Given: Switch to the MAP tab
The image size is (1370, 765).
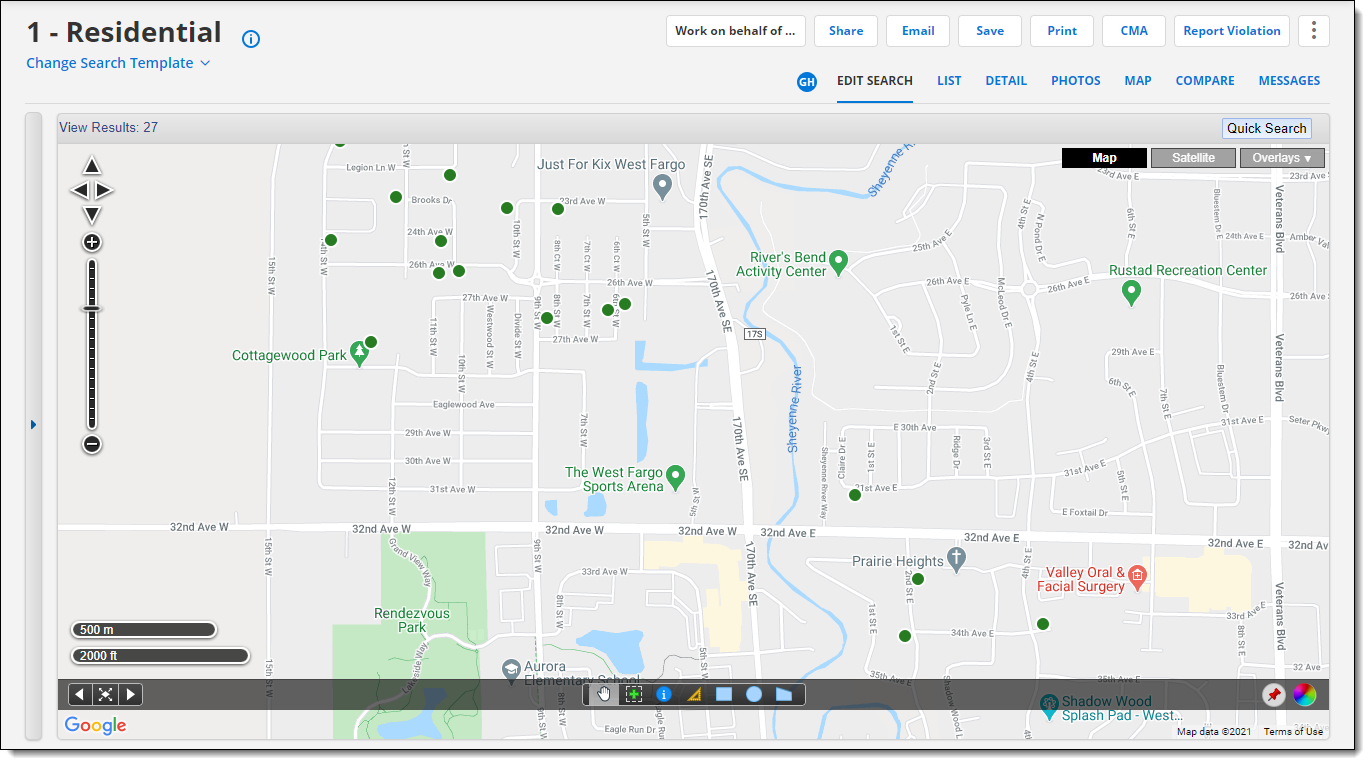Looking at the screenshot, I should point(1138,81).
